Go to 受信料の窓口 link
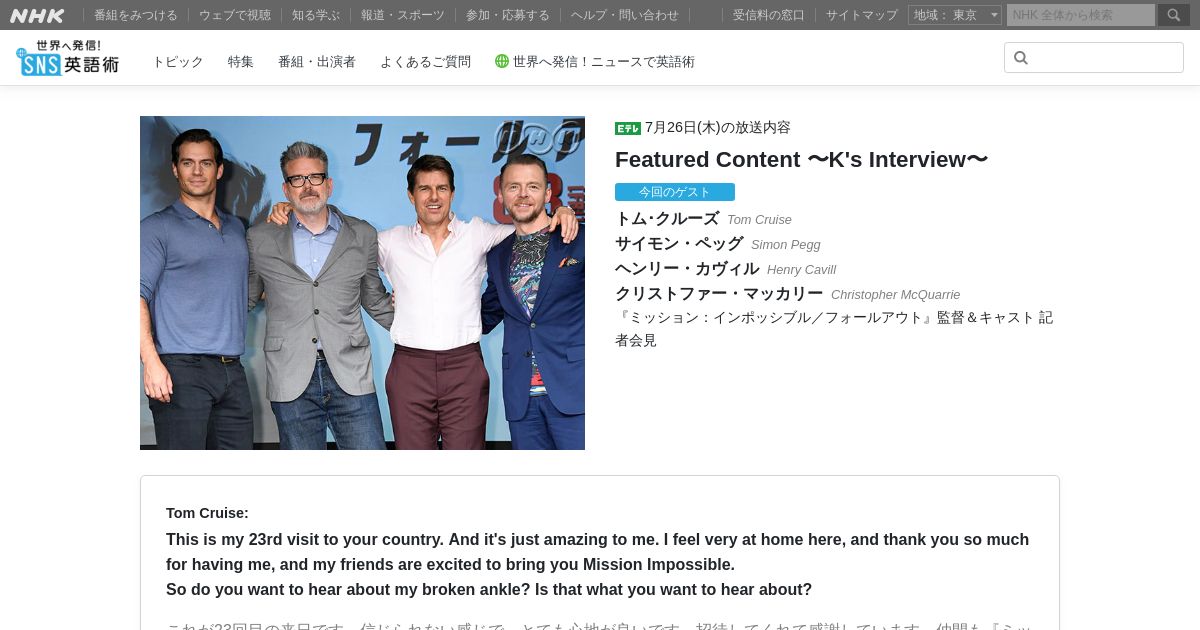The image size is (1200, 630). click(x=769, y=15)
